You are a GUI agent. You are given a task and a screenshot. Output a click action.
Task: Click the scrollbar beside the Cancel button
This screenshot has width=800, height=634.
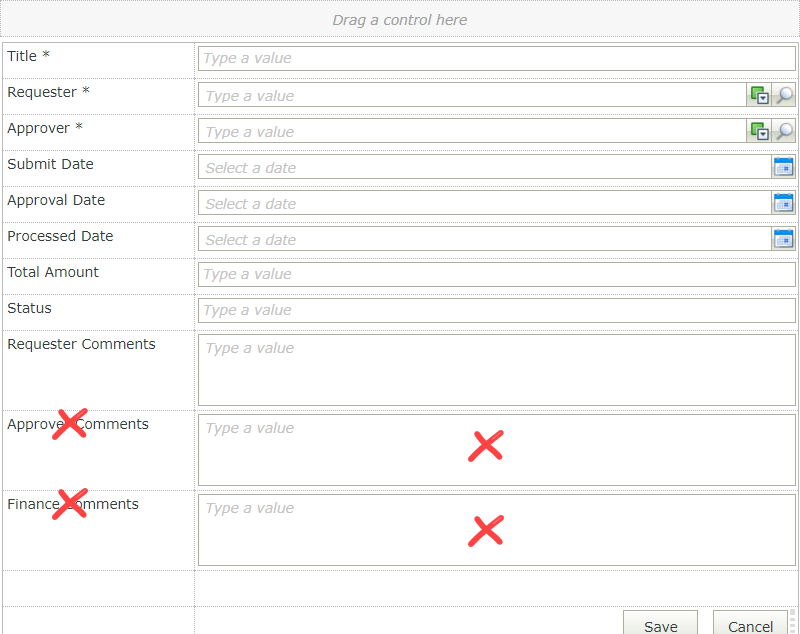pyautogui.click(x=793, y=620)
